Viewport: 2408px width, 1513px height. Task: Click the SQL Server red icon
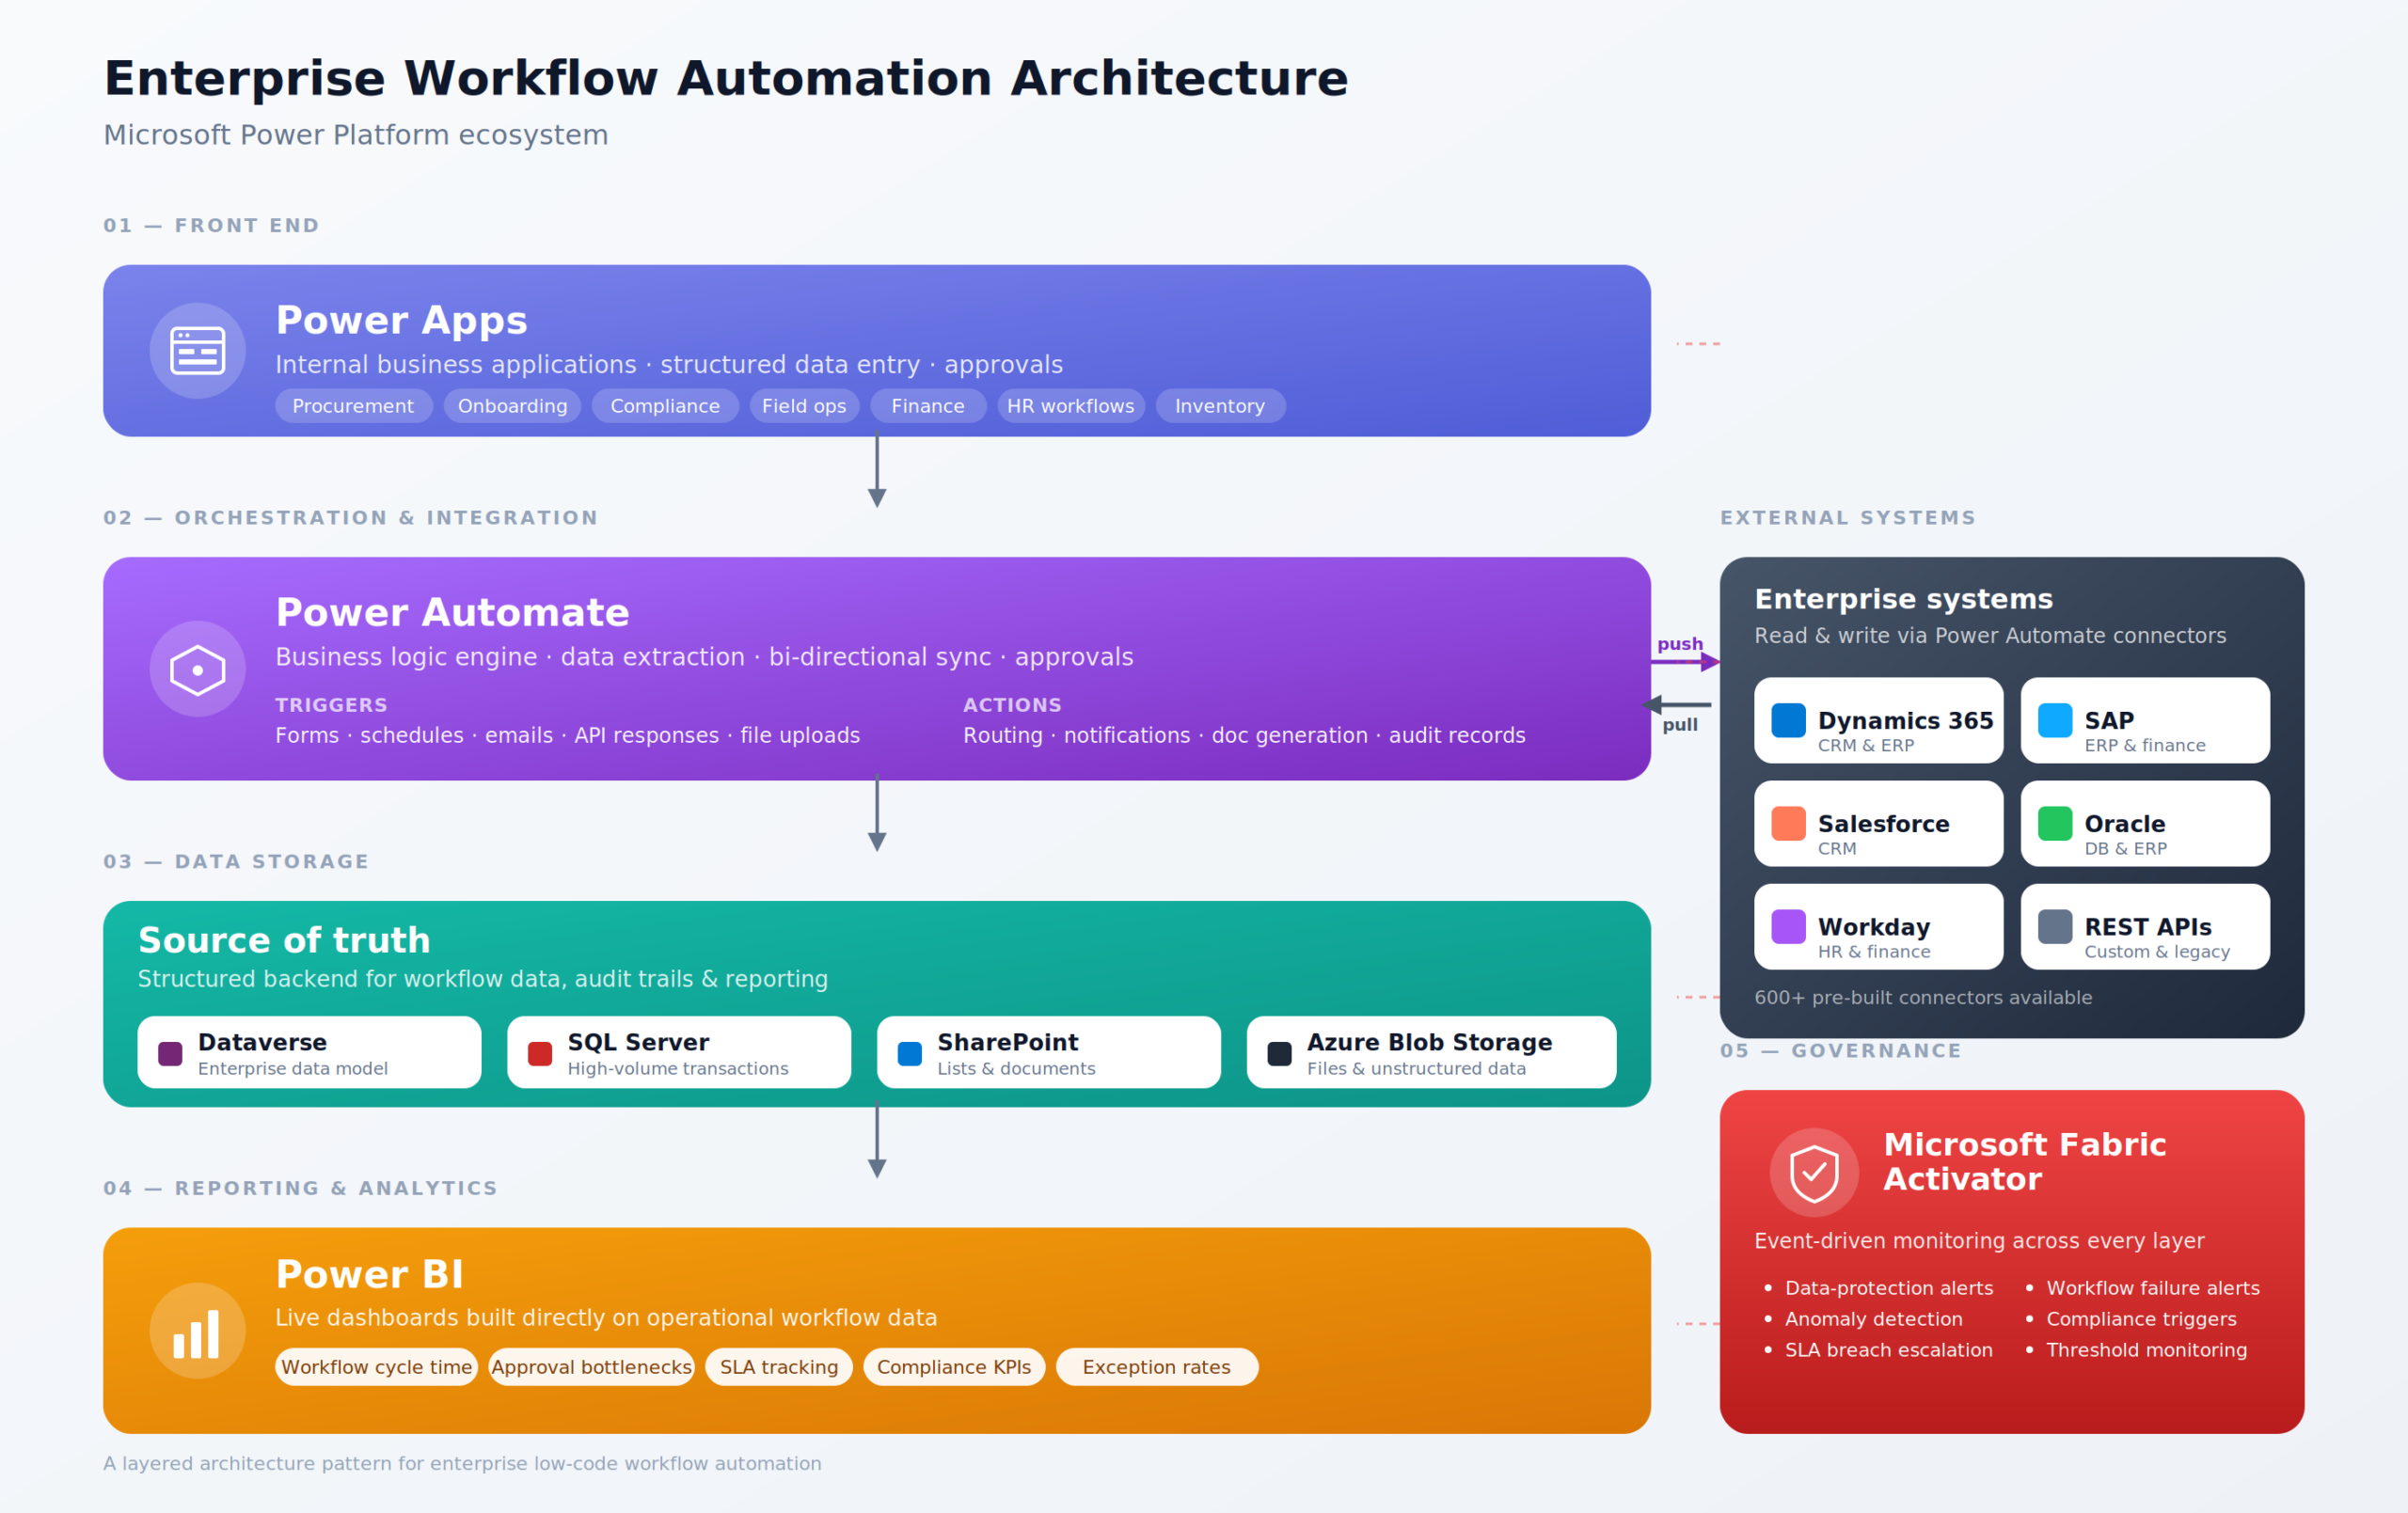540,1053
